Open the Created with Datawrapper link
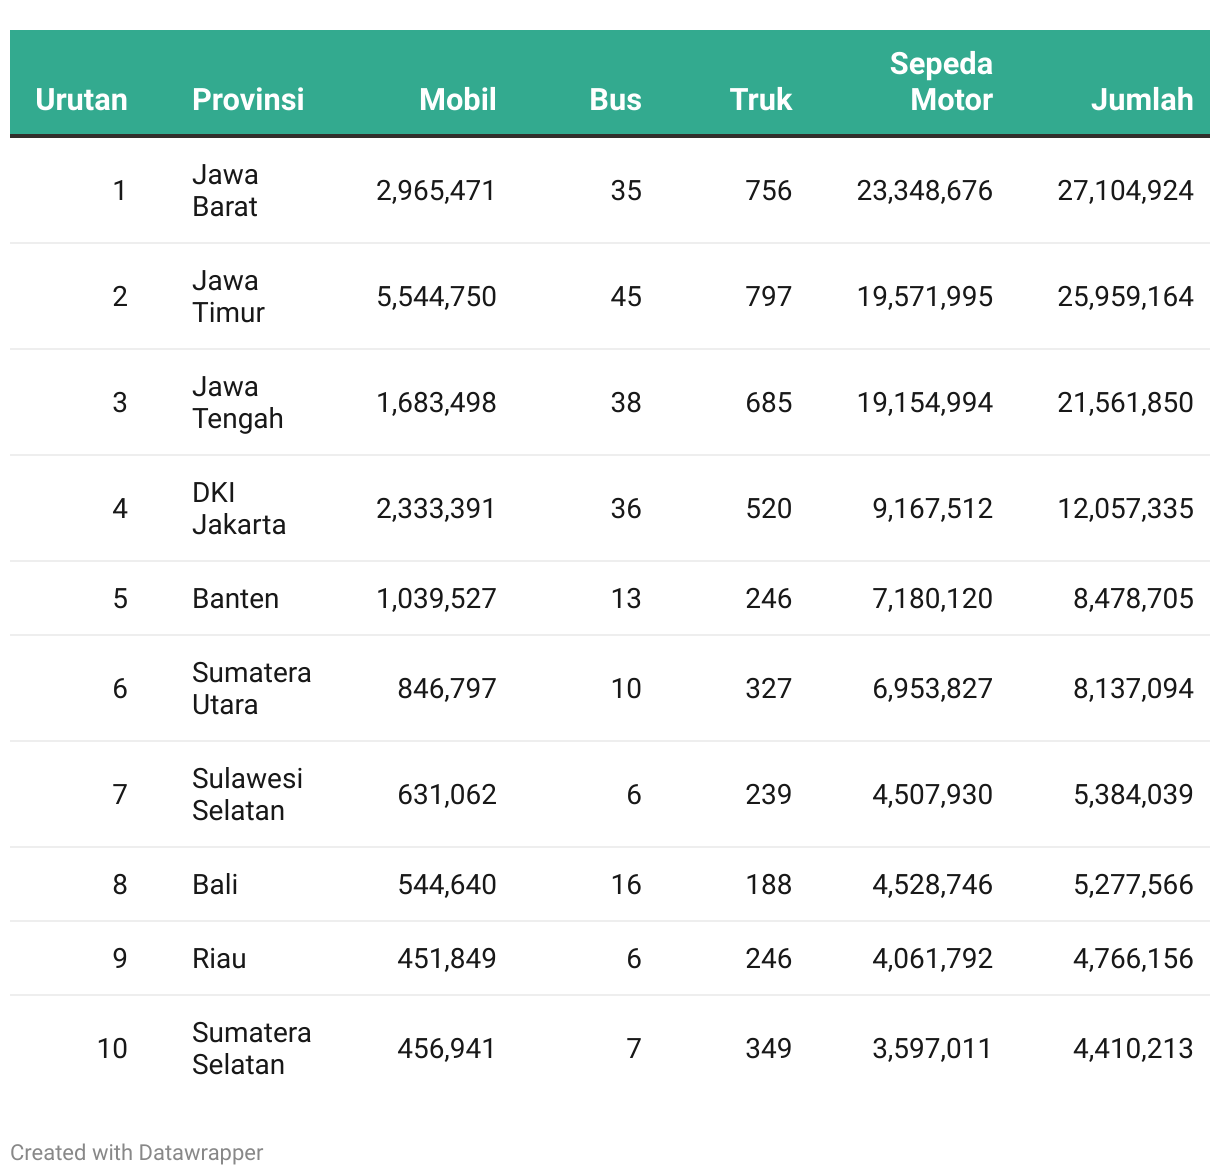 click(x=137, y=1152)
